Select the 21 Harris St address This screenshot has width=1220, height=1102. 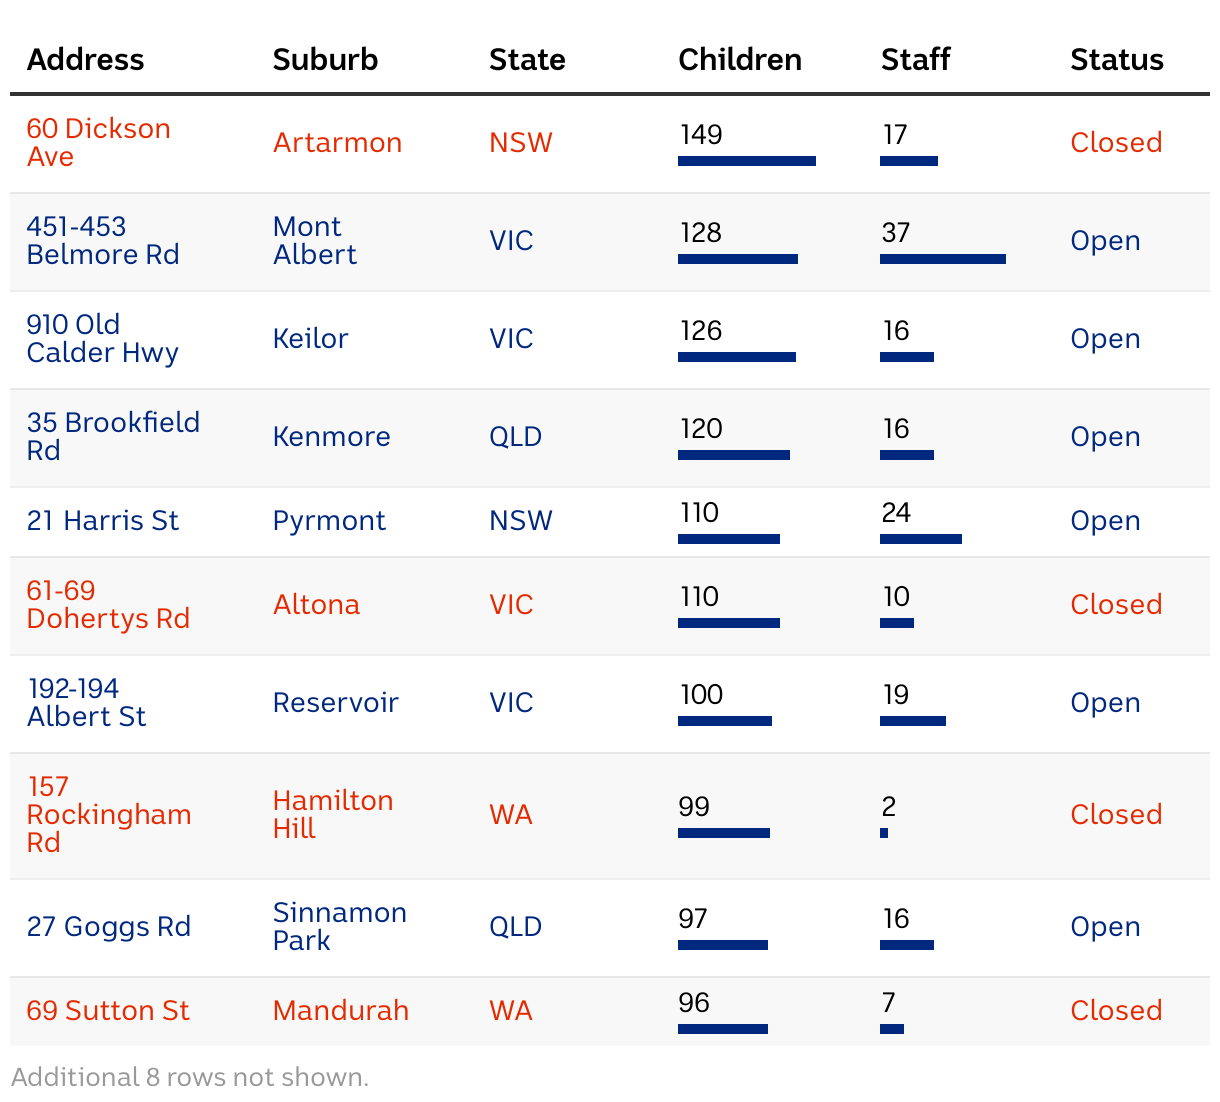(103, 521)
